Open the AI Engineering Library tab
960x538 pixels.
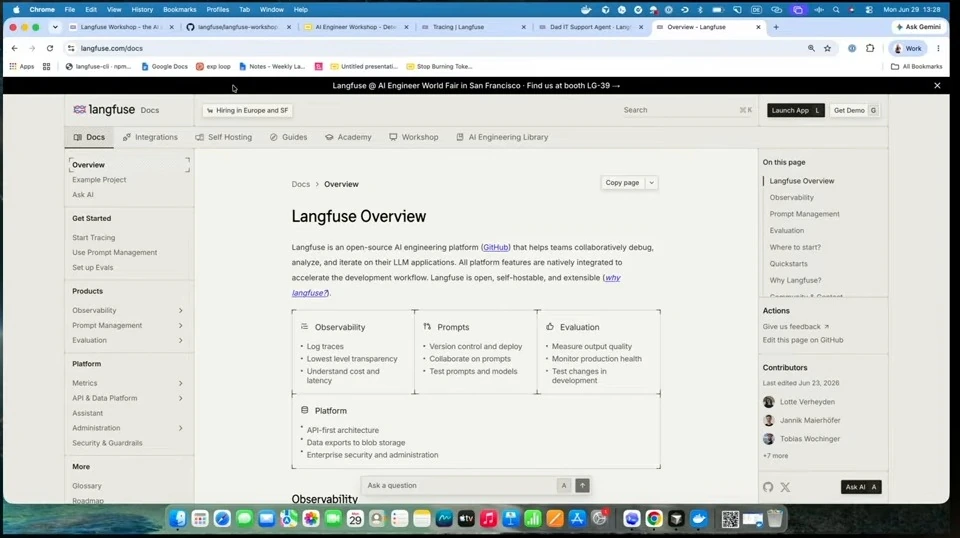tap(502, 137)
